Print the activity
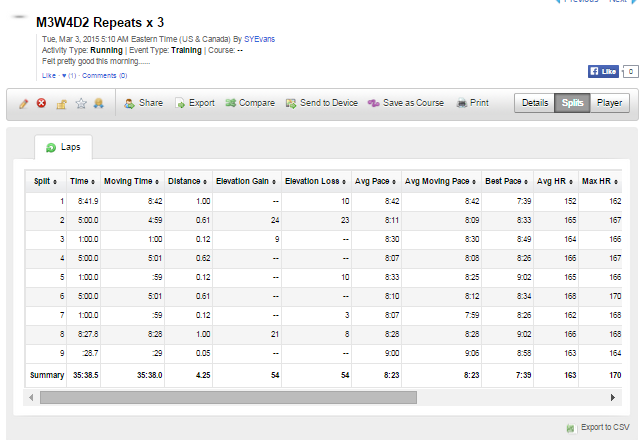643x440 pixels. coord(472,103)
